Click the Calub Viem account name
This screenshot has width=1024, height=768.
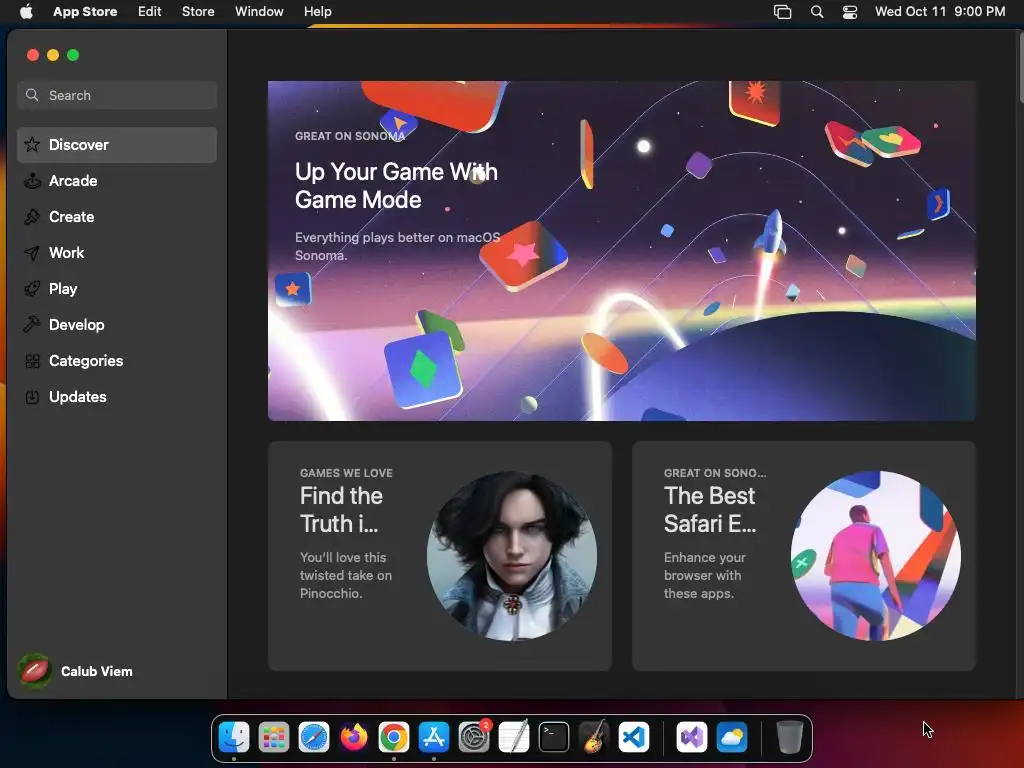click(97, 671)
